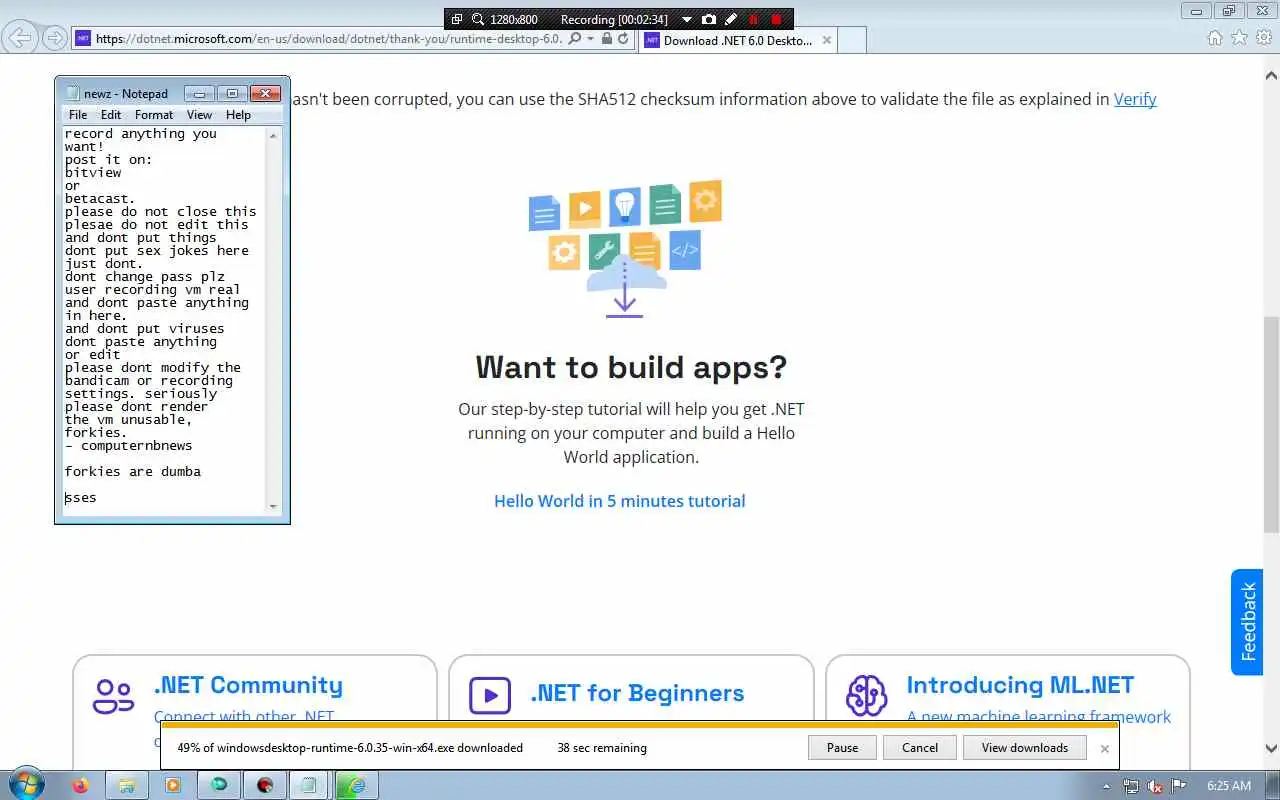This screenshot has height=800, width=1280.
Task: Open Notepad View menu
Action: click(199, 115)
